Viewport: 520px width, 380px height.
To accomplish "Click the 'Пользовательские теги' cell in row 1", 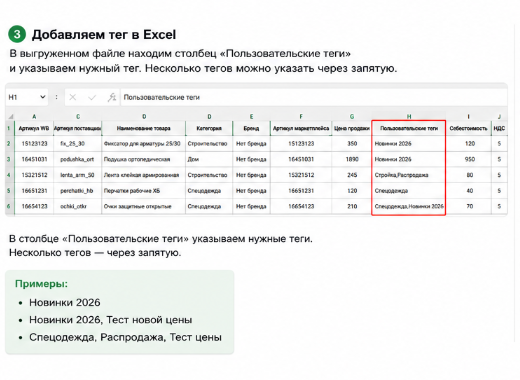I will pos(409,128).
